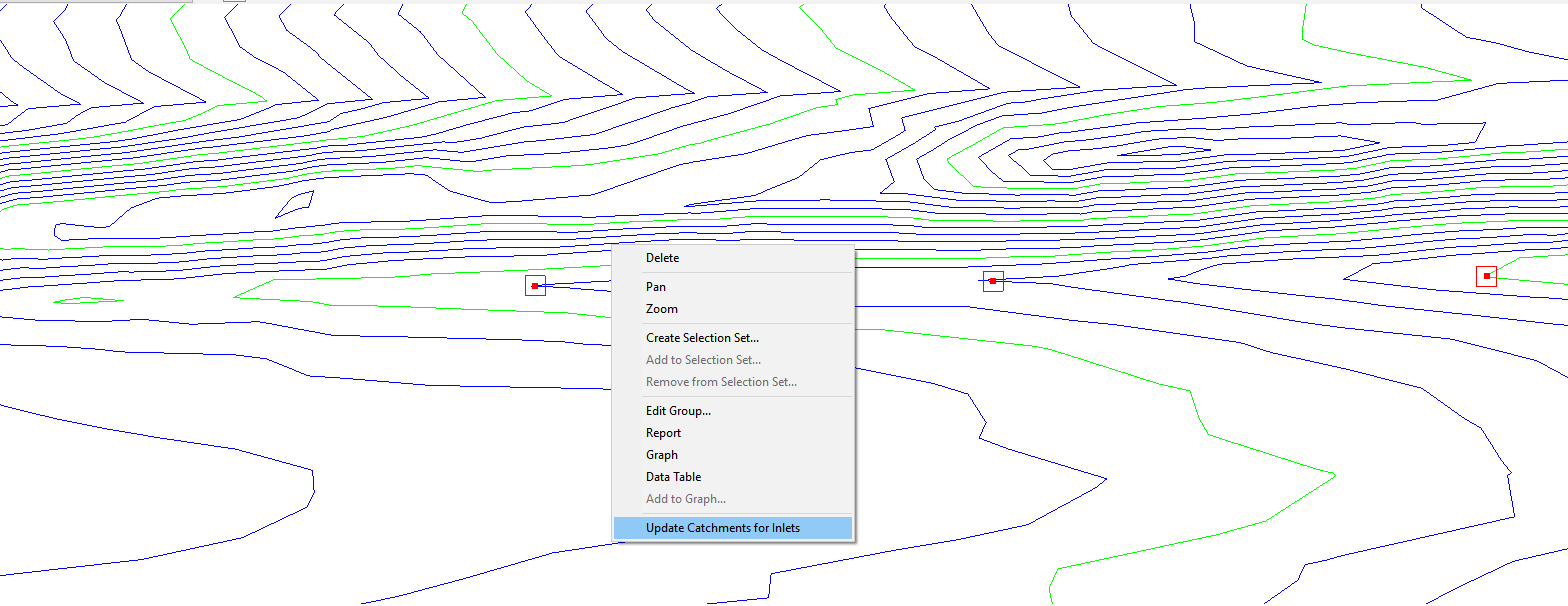Screen dimensions: 1568x606
Task: Select the red-outlined inlet node at far right
Action: coord(1487,276)
